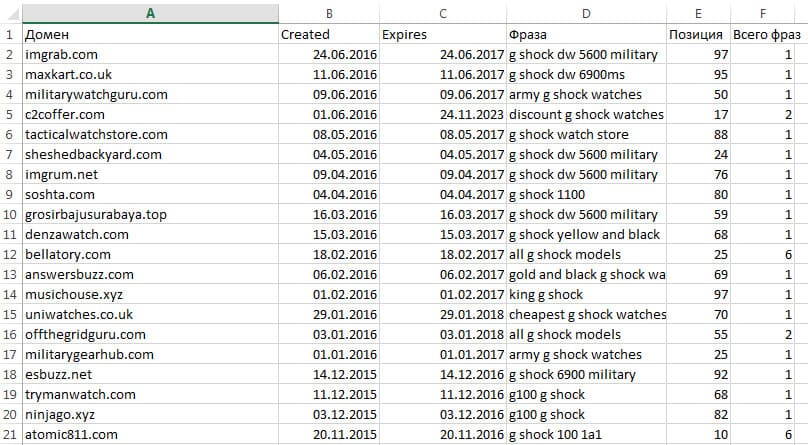Click the 'Фраза' header cell
Viewport: 808px width, 445px height.
[x=586, y=35]
